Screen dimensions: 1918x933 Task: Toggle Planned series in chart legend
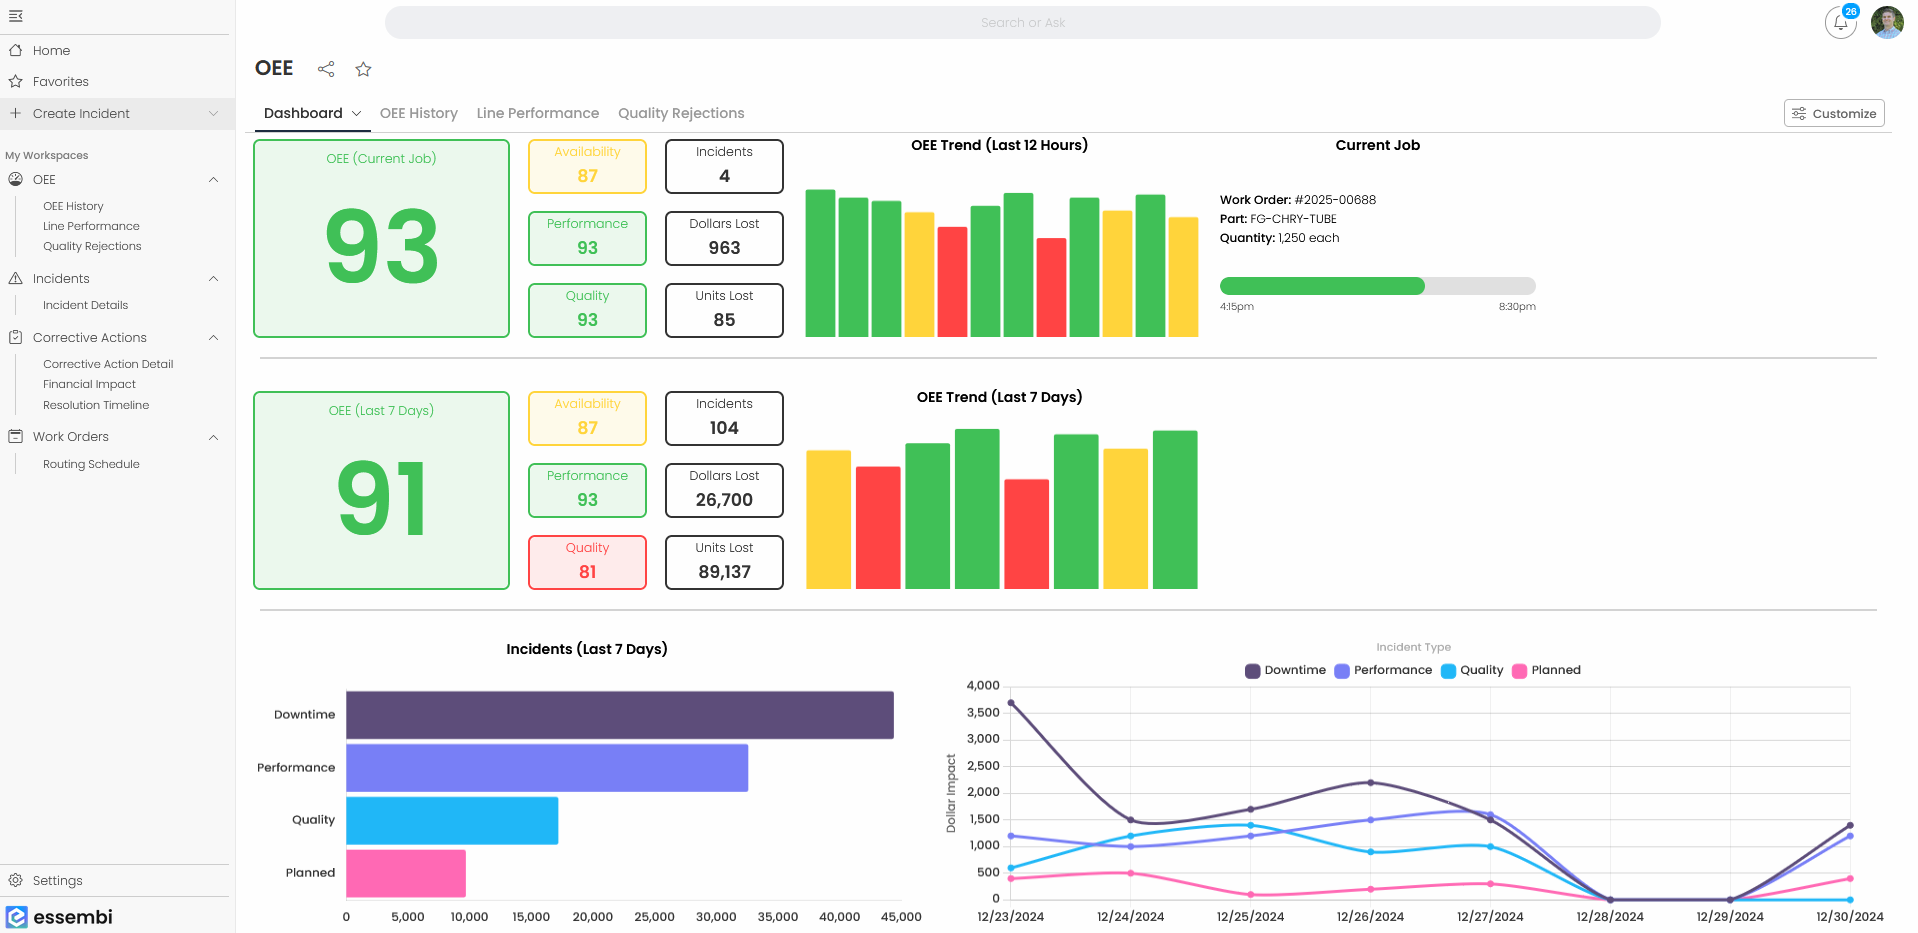[1546, 670]
